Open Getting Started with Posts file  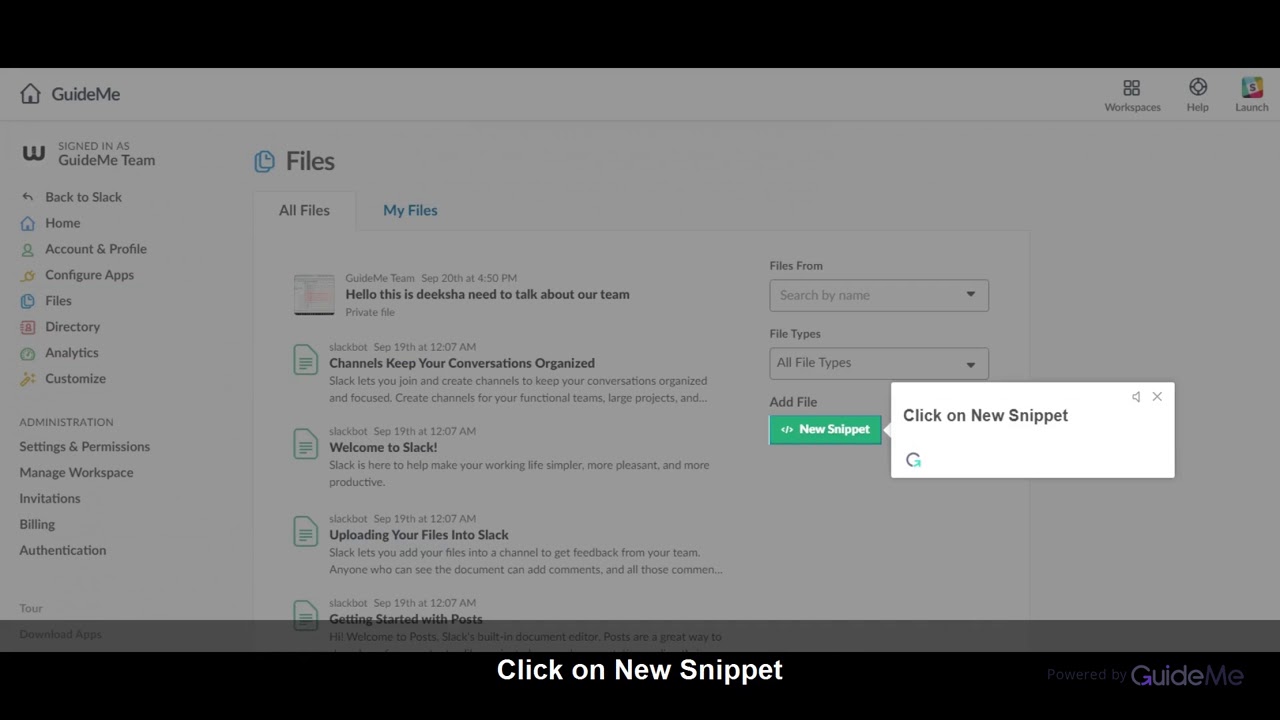406,619
